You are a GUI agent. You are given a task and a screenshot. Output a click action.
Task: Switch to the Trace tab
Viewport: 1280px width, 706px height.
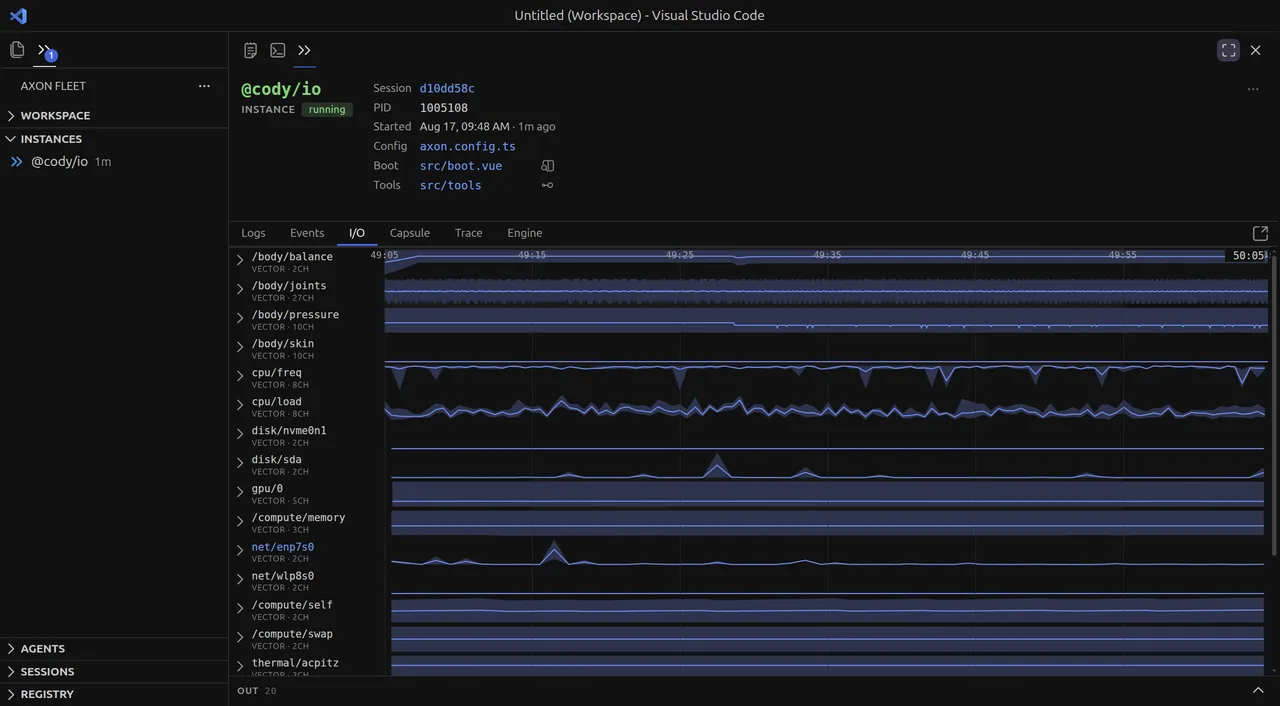tap(468, 233)
